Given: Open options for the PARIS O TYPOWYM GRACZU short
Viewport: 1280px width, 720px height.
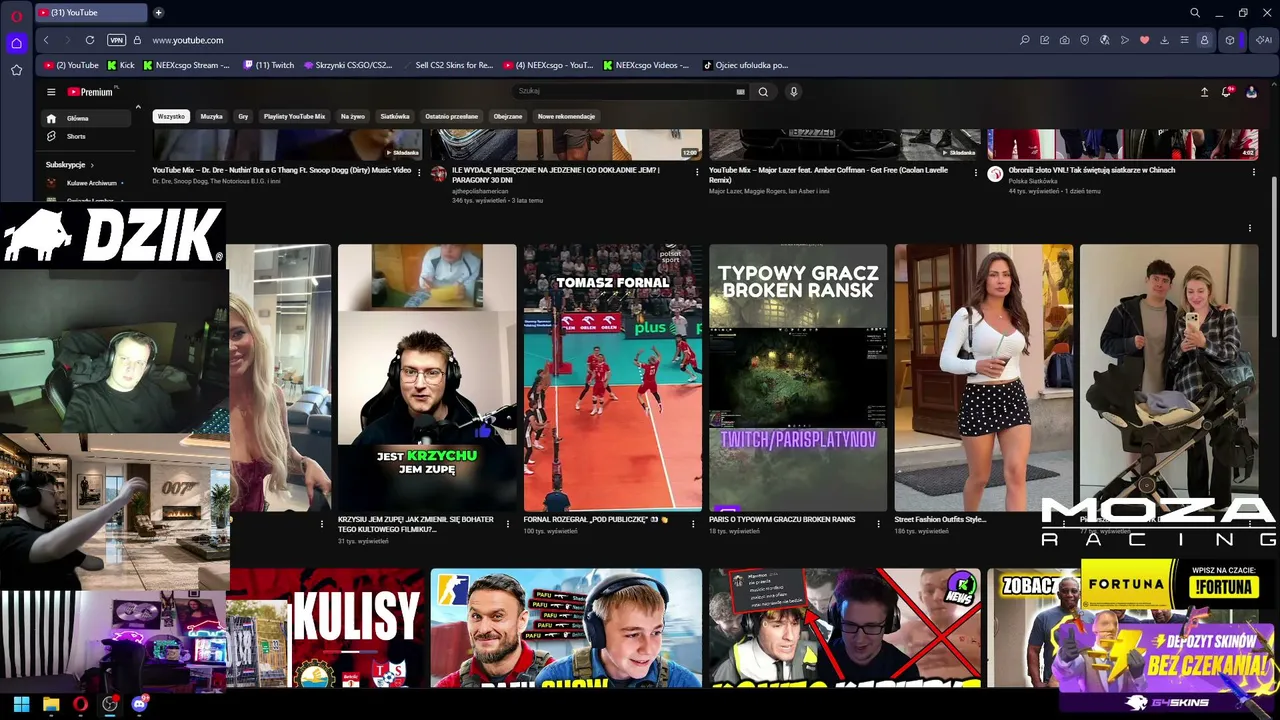Looking at the screenshot, I should tap(879, 523).
